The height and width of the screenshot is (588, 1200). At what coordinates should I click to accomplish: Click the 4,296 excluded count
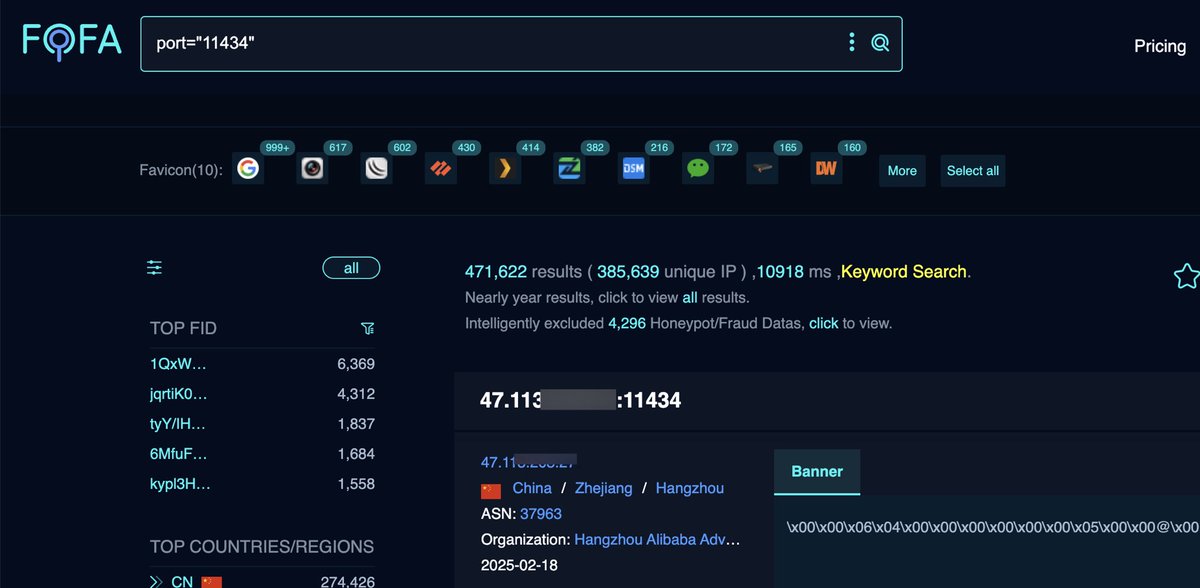pos(628,323)
